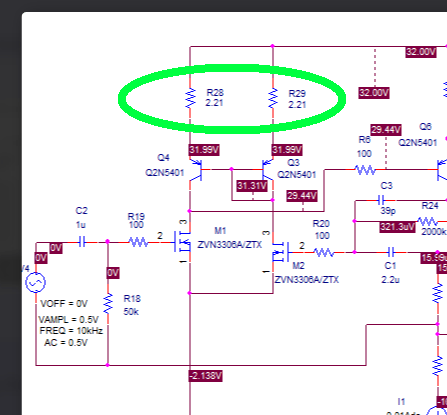Screen dimensions: 447x415
Task: Click the 29.44V marker right of Q3
Action: coord(302,196)
